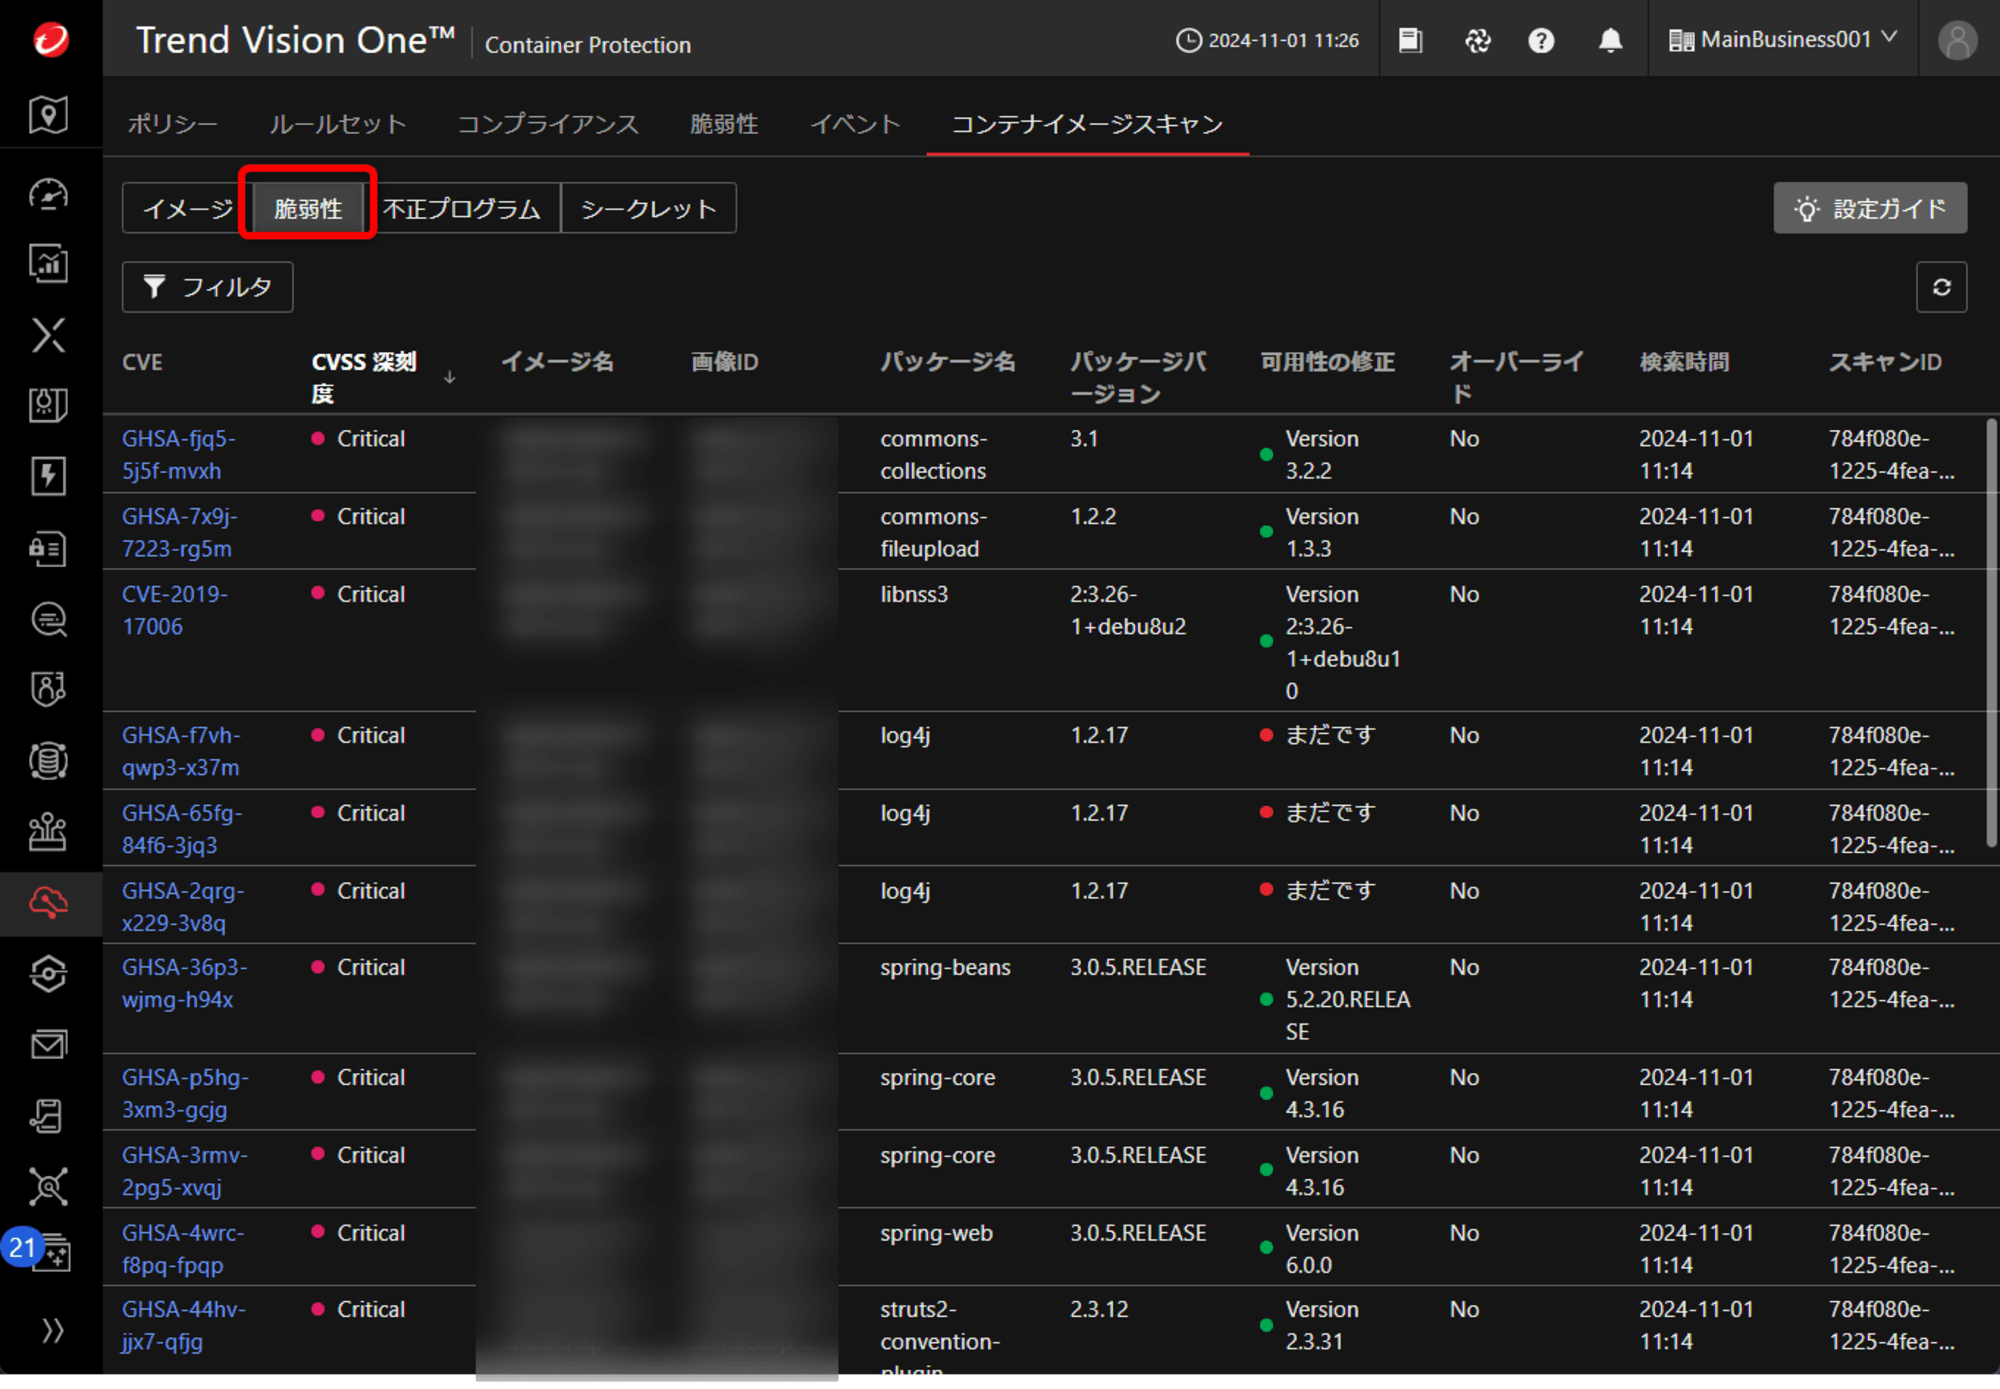The image size is (2000, 1389).
Task: Click the refresh icon above the table
Action: coord(1941,287)
